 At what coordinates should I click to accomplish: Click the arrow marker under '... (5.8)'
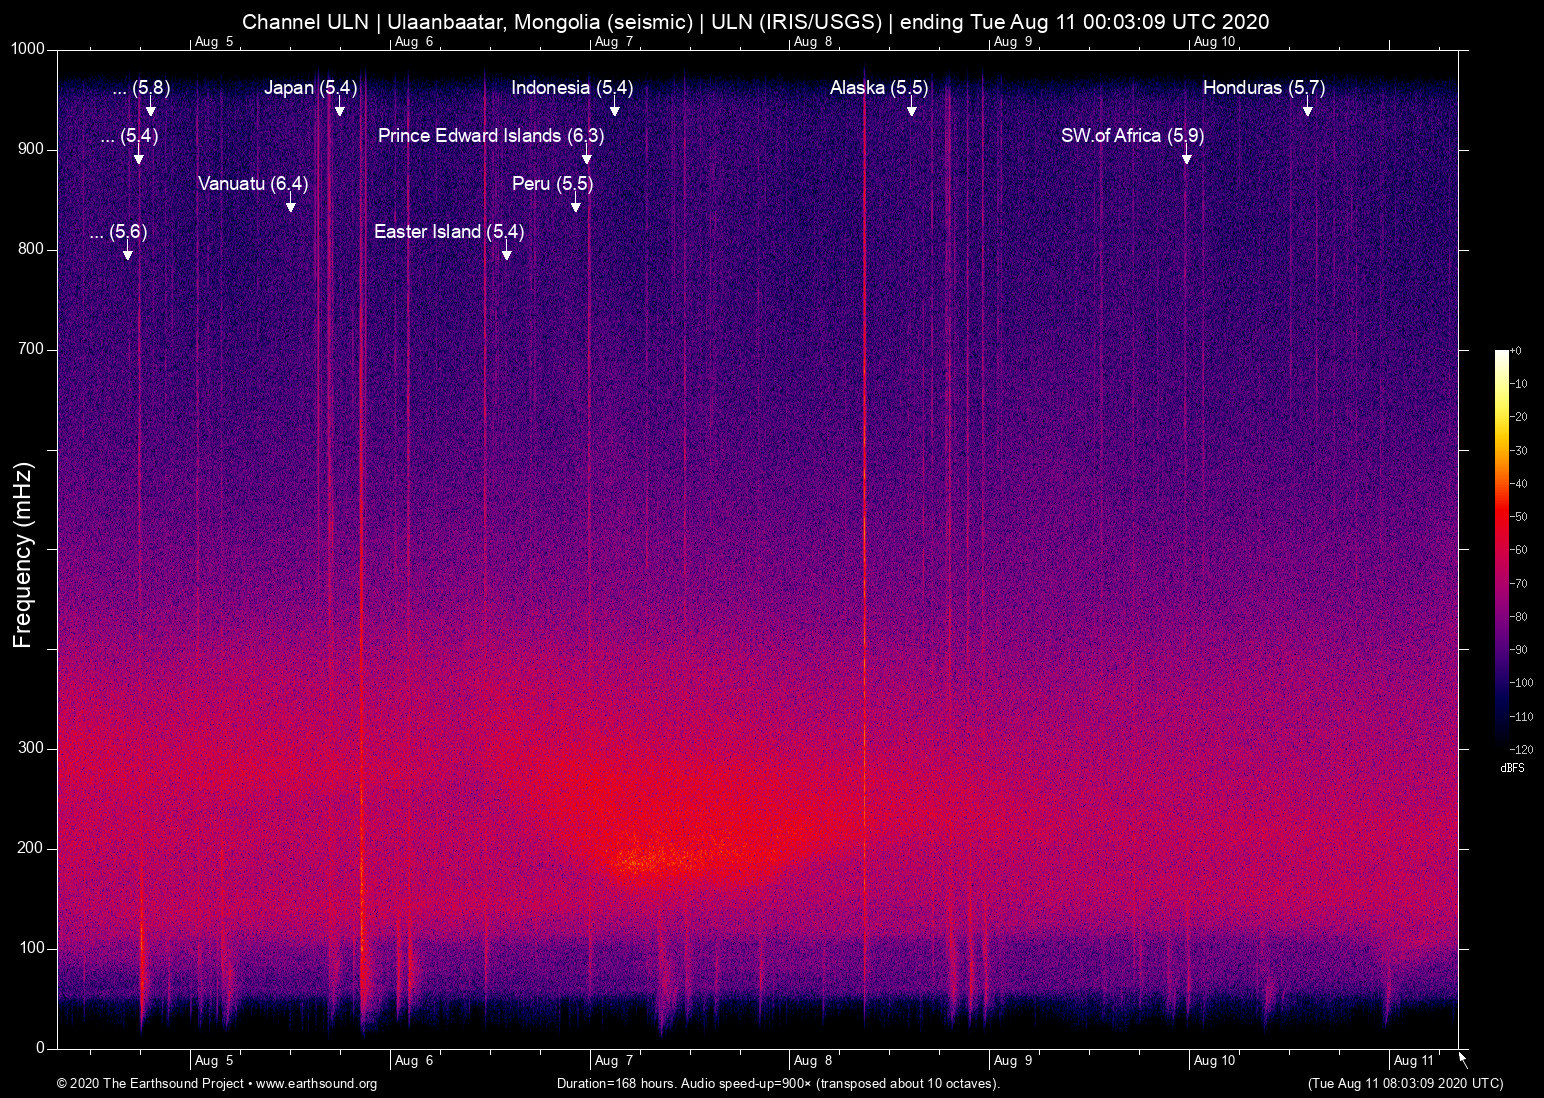coord(151,107)
